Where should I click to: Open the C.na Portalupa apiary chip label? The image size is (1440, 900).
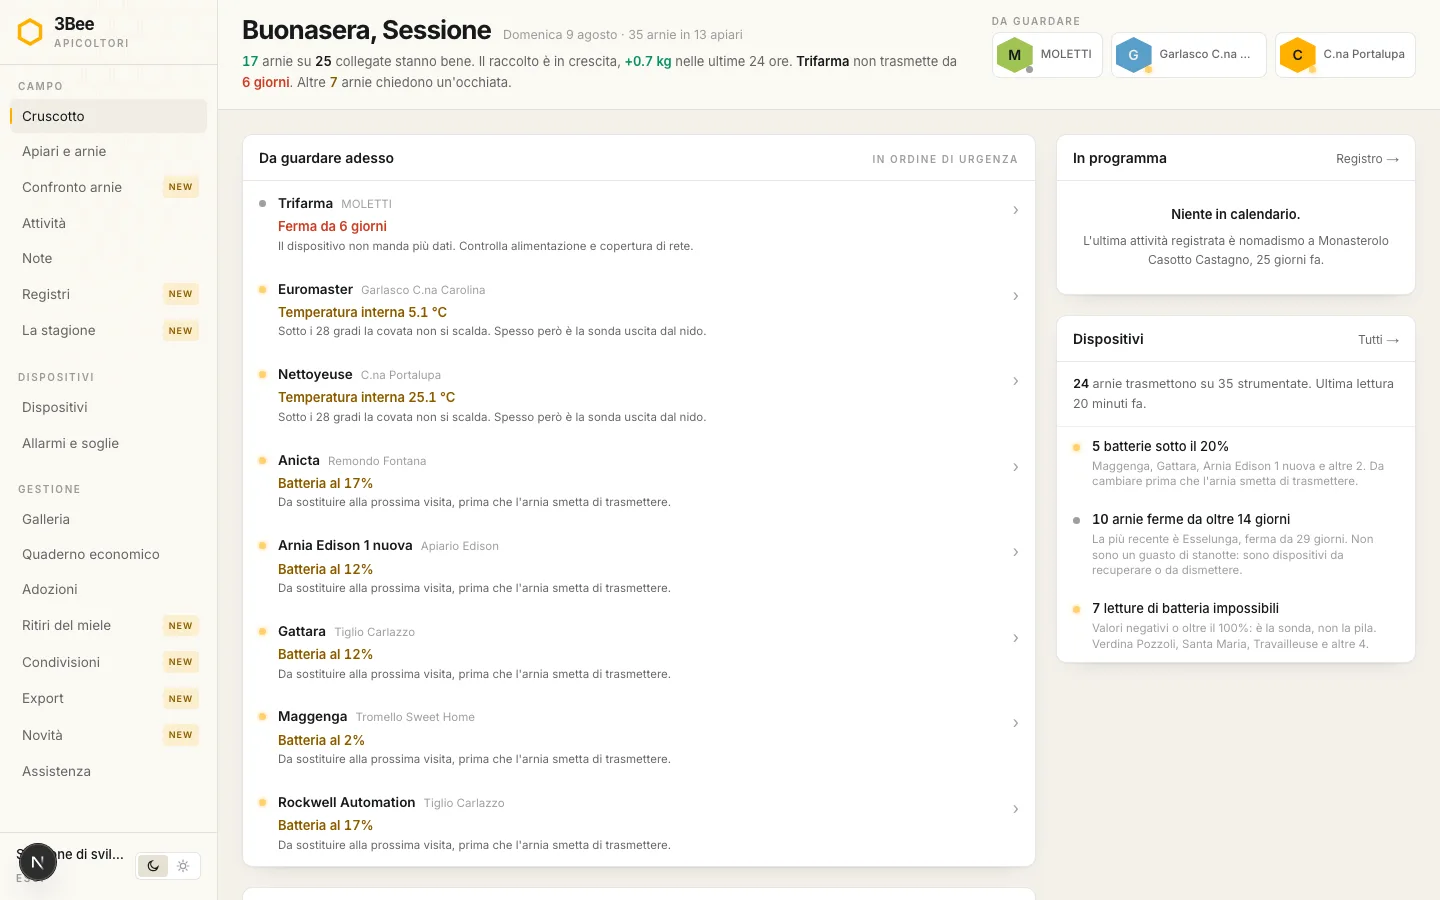tap(1364, 54)
